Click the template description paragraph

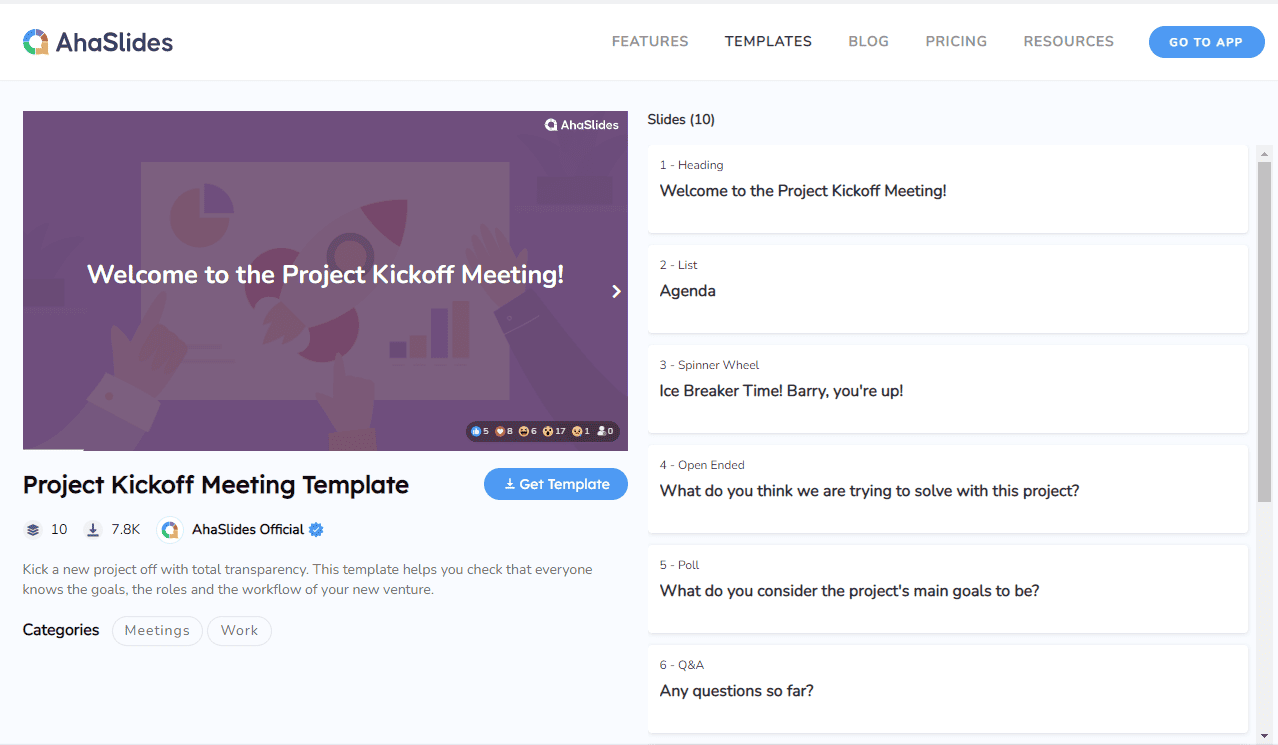pos(308,579)
